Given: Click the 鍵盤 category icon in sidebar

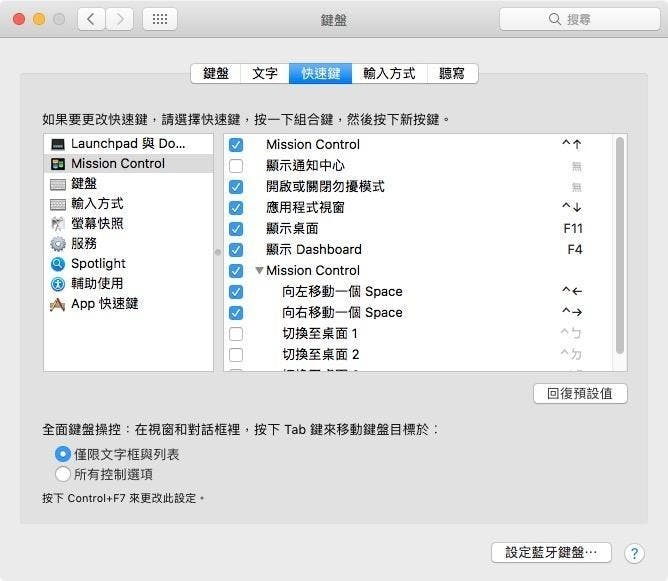Looking at the screenshot, I should point(58,184).
